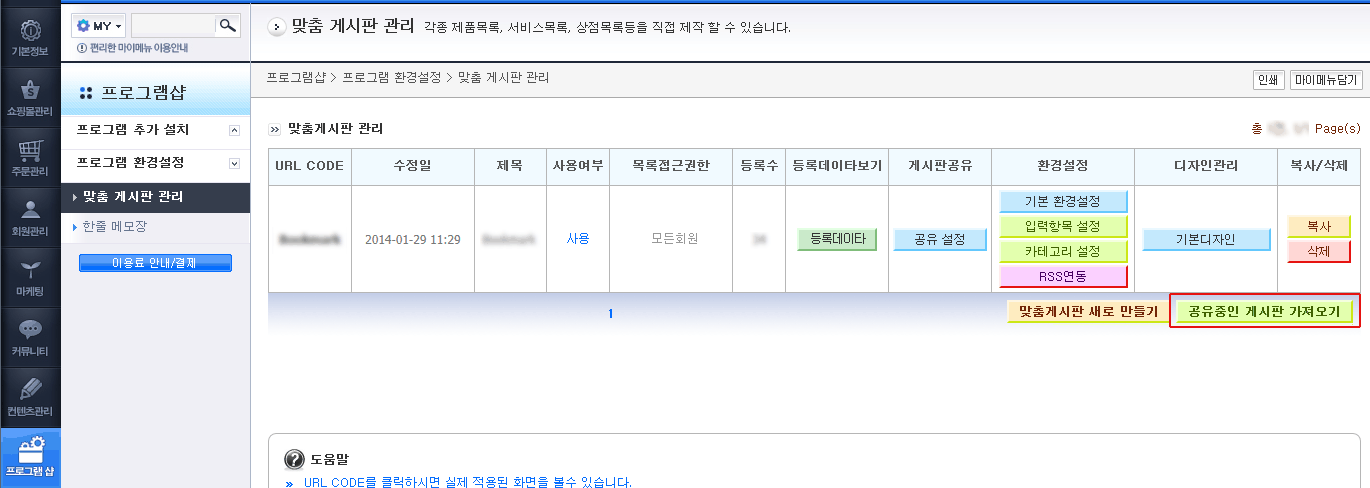Screen dimensions: 1370x488
Task: Click the pink RSS연동 button
Action: click(1063, 276)
